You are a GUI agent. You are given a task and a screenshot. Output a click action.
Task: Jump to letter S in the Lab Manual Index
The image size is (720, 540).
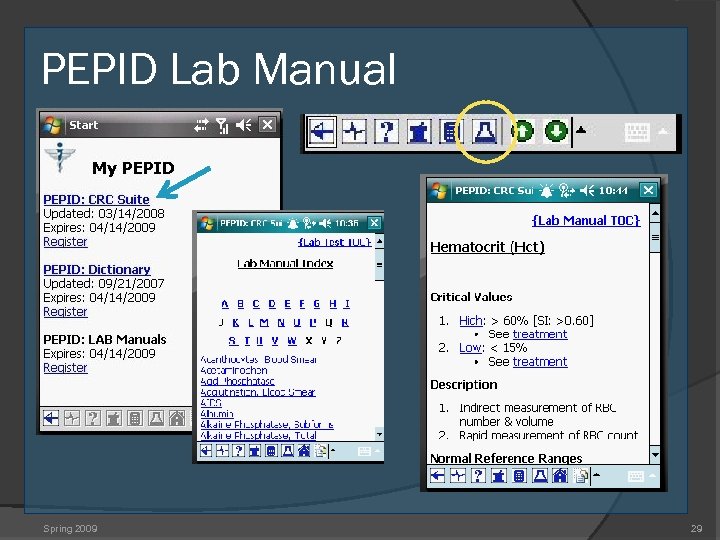coord(233,341)
